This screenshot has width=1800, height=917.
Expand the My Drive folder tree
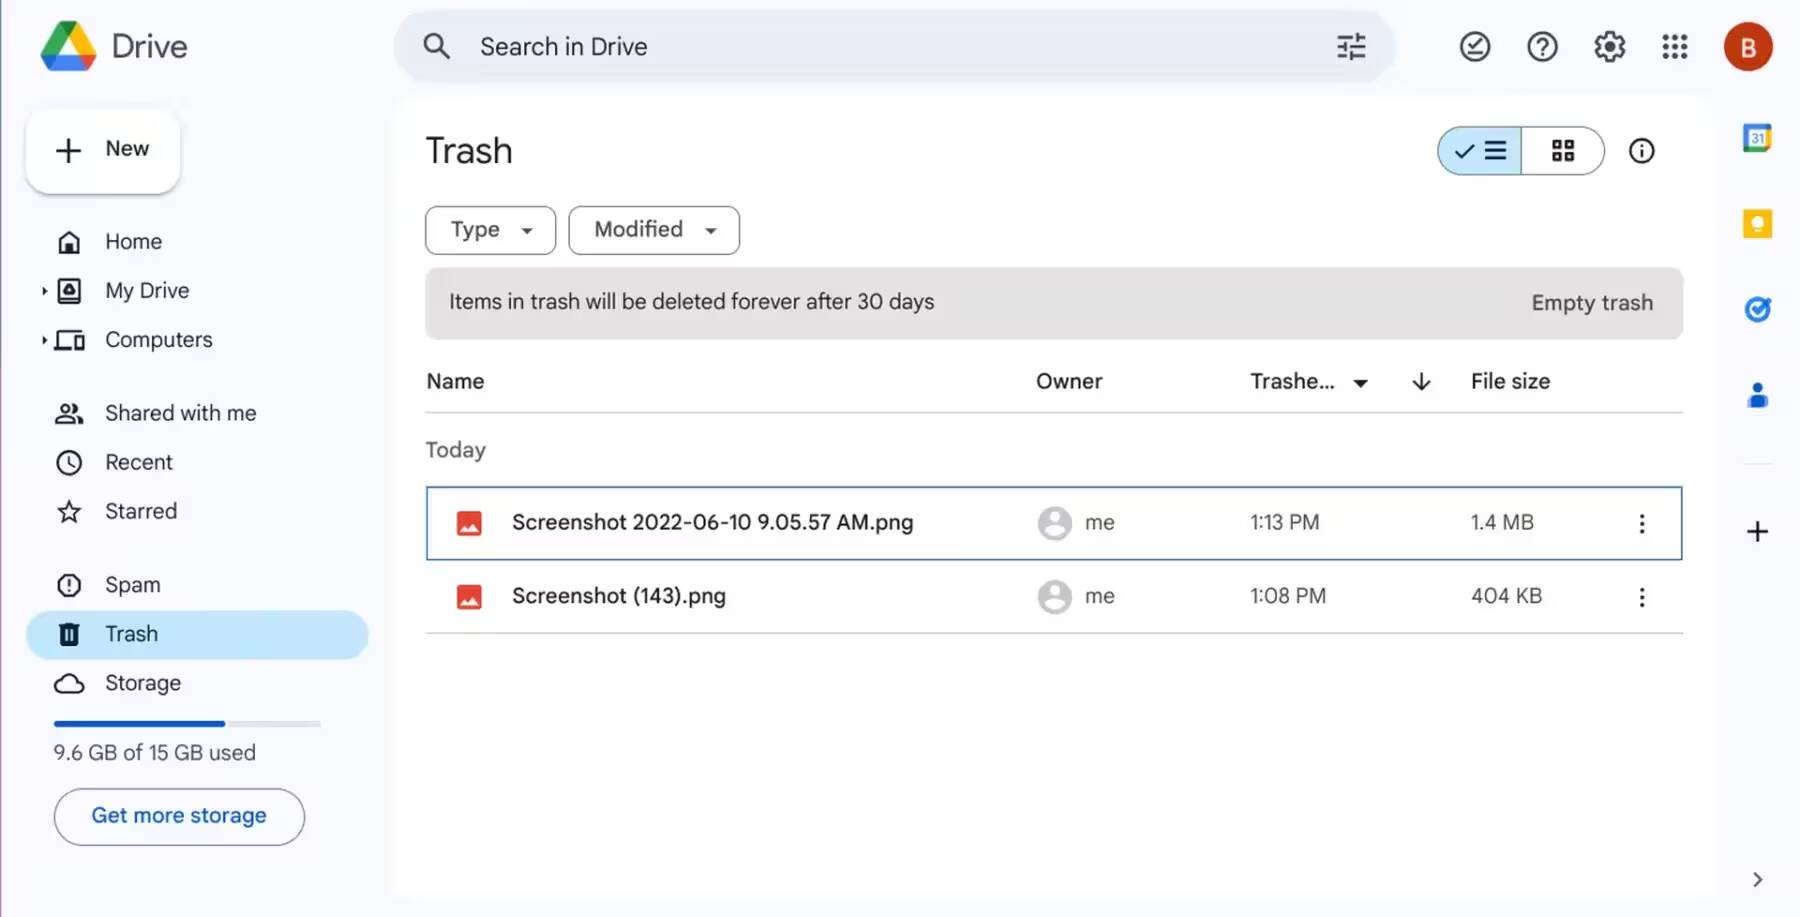pyautogui.click(x=44, y=291)
